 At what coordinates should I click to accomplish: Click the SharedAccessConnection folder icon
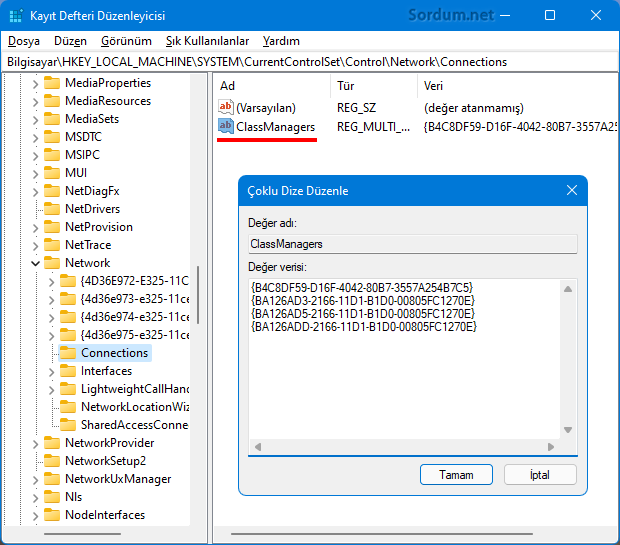point(68,425)
